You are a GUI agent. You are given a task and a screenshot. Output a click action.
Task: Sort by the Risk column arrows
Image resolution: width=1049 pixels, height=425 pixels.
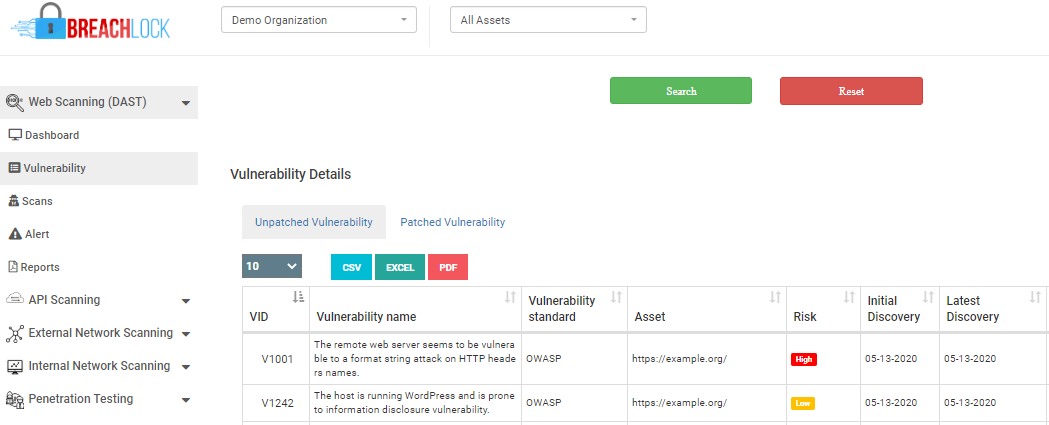[x=848, y=297]
